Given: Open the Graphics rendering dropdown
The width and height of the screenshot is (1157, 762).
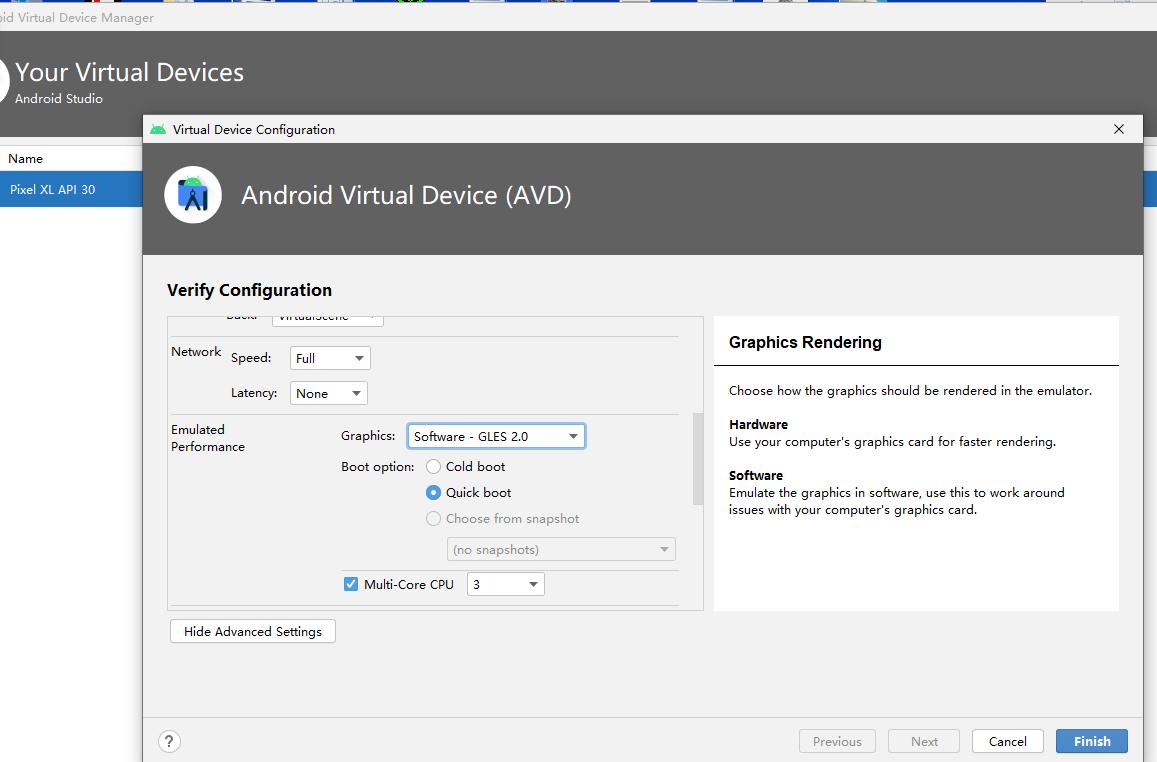Looking at the screenshot, I should (x=495, y=436).
